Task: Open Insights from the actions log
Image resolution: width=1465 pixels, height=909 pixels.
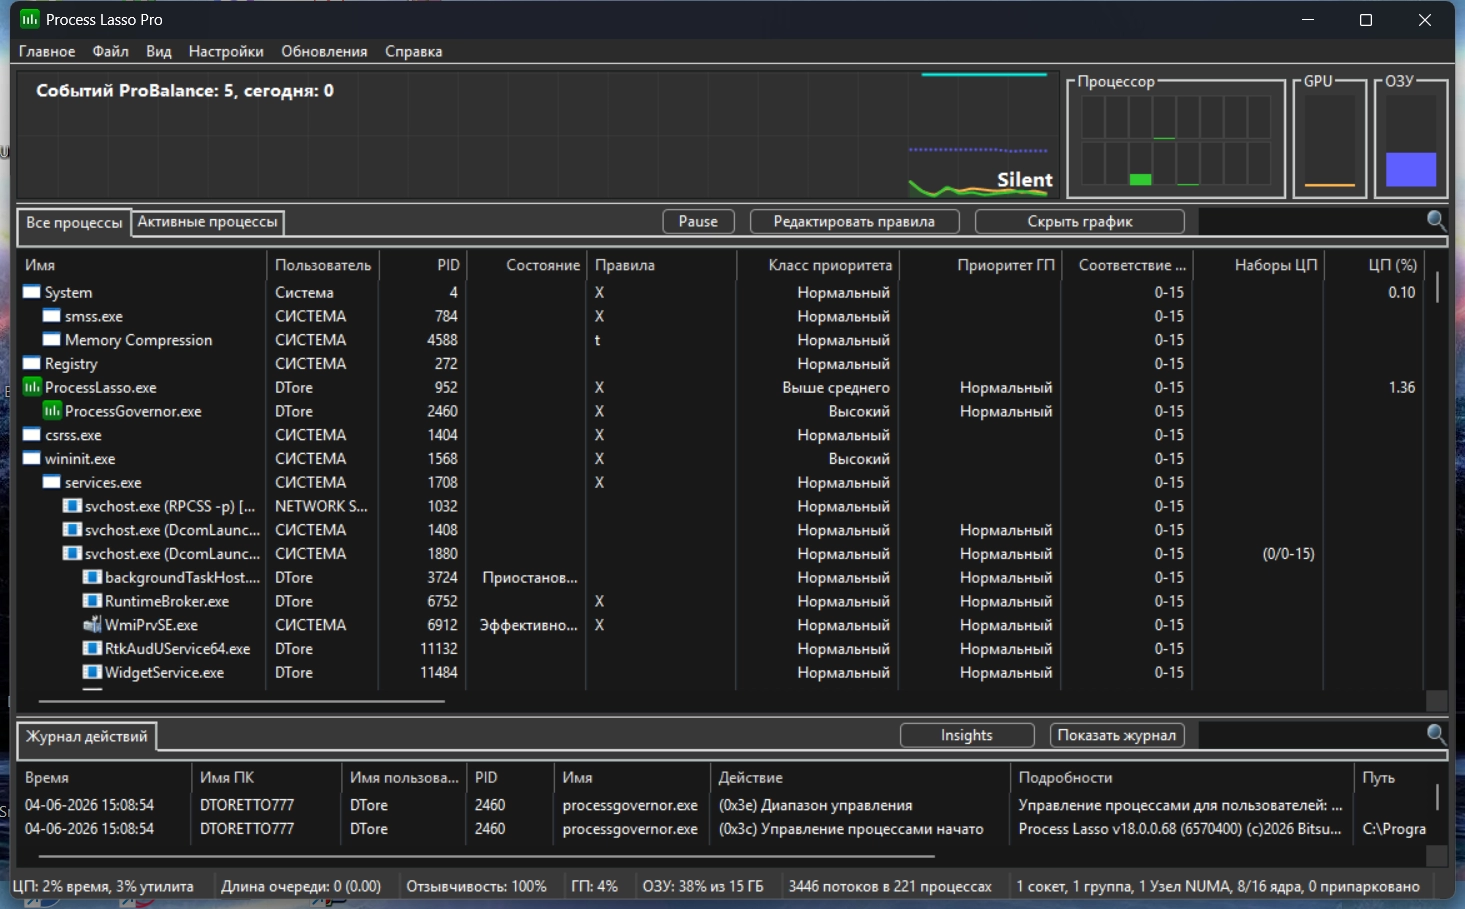Action: point(966,736)
